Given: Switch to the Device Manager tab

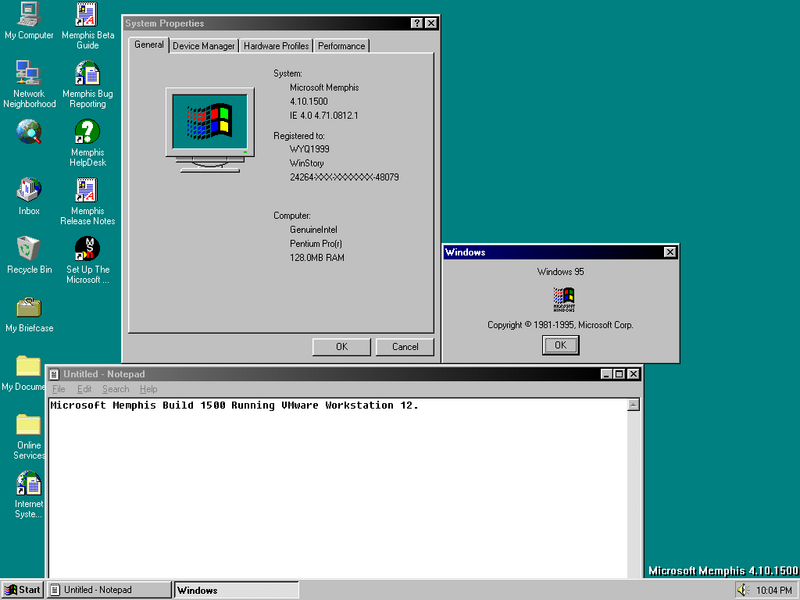Looking at the screenshot, I should click(x=204, y=46).
